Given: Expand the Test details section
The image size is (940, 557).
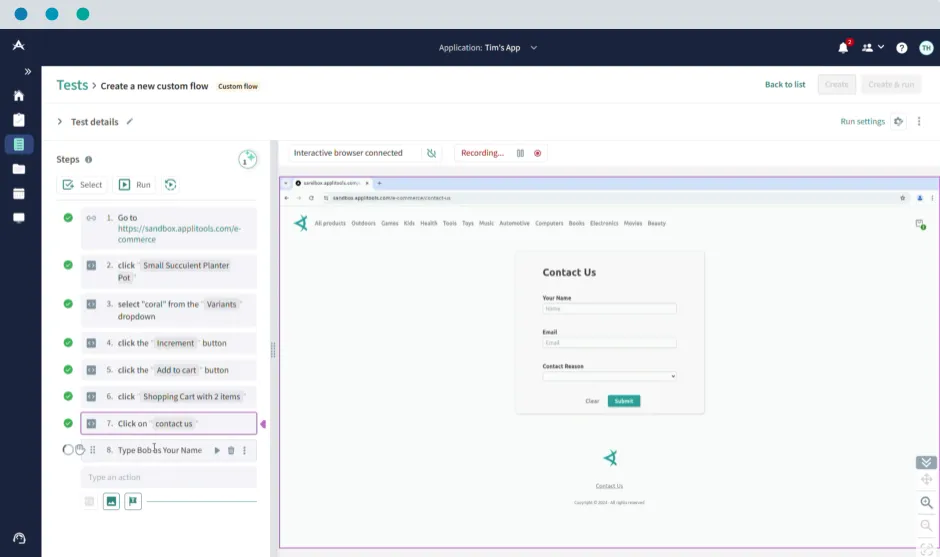Looking at the screenshot, I should (60, 122).
